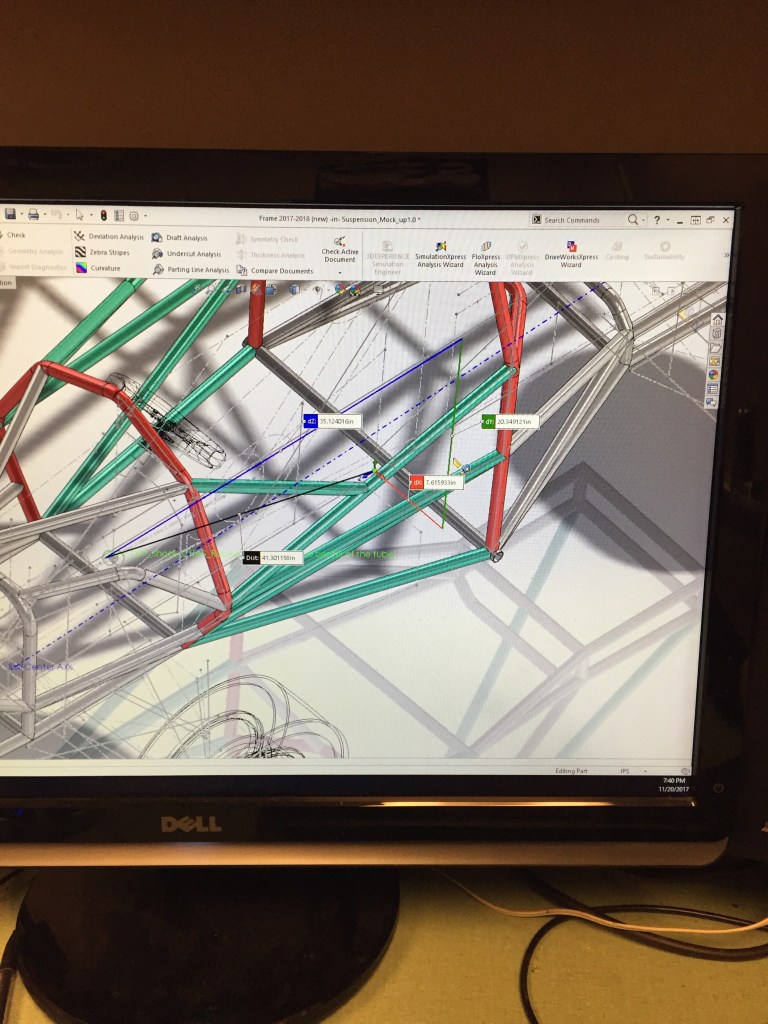Run Undercut Analysis
This screenshot has width=768, height=1024.
pyautogui.click(x=158, y=254)
